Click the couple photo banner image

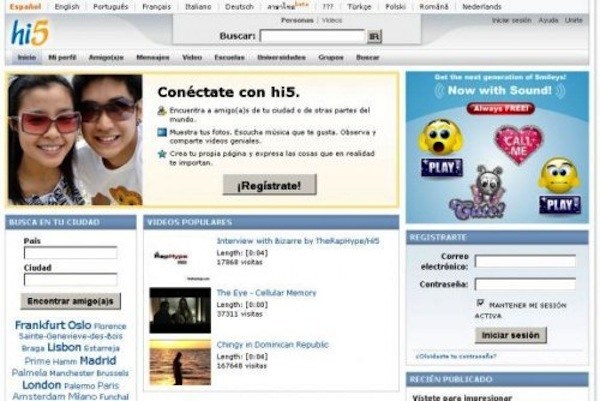[75, 140]
